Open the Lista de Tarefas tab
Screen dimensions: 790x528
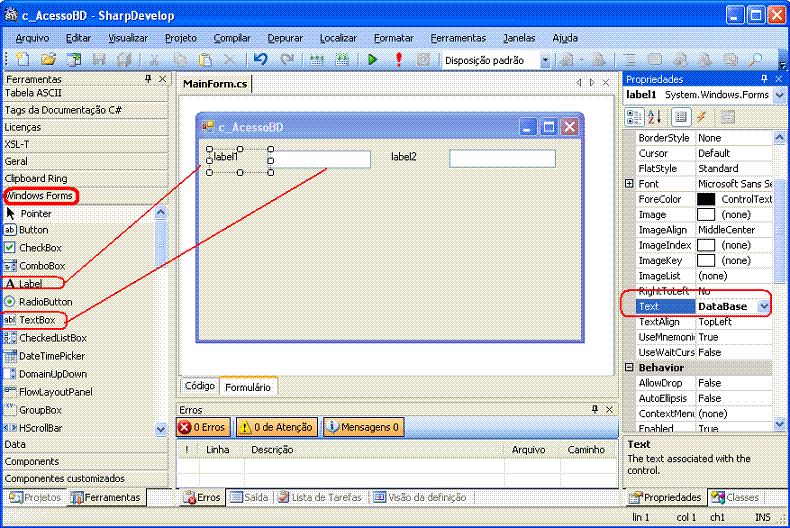coord(320,497)
